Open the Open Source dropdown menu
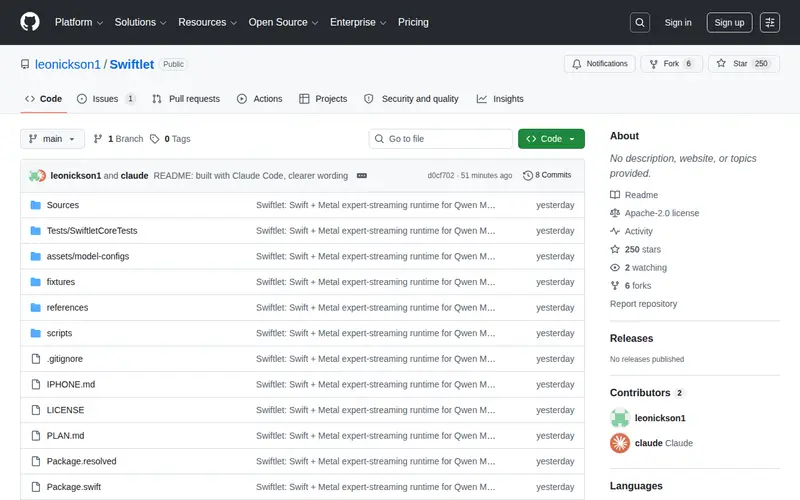This screenshot has width=800, height=500. pos(283,22)
